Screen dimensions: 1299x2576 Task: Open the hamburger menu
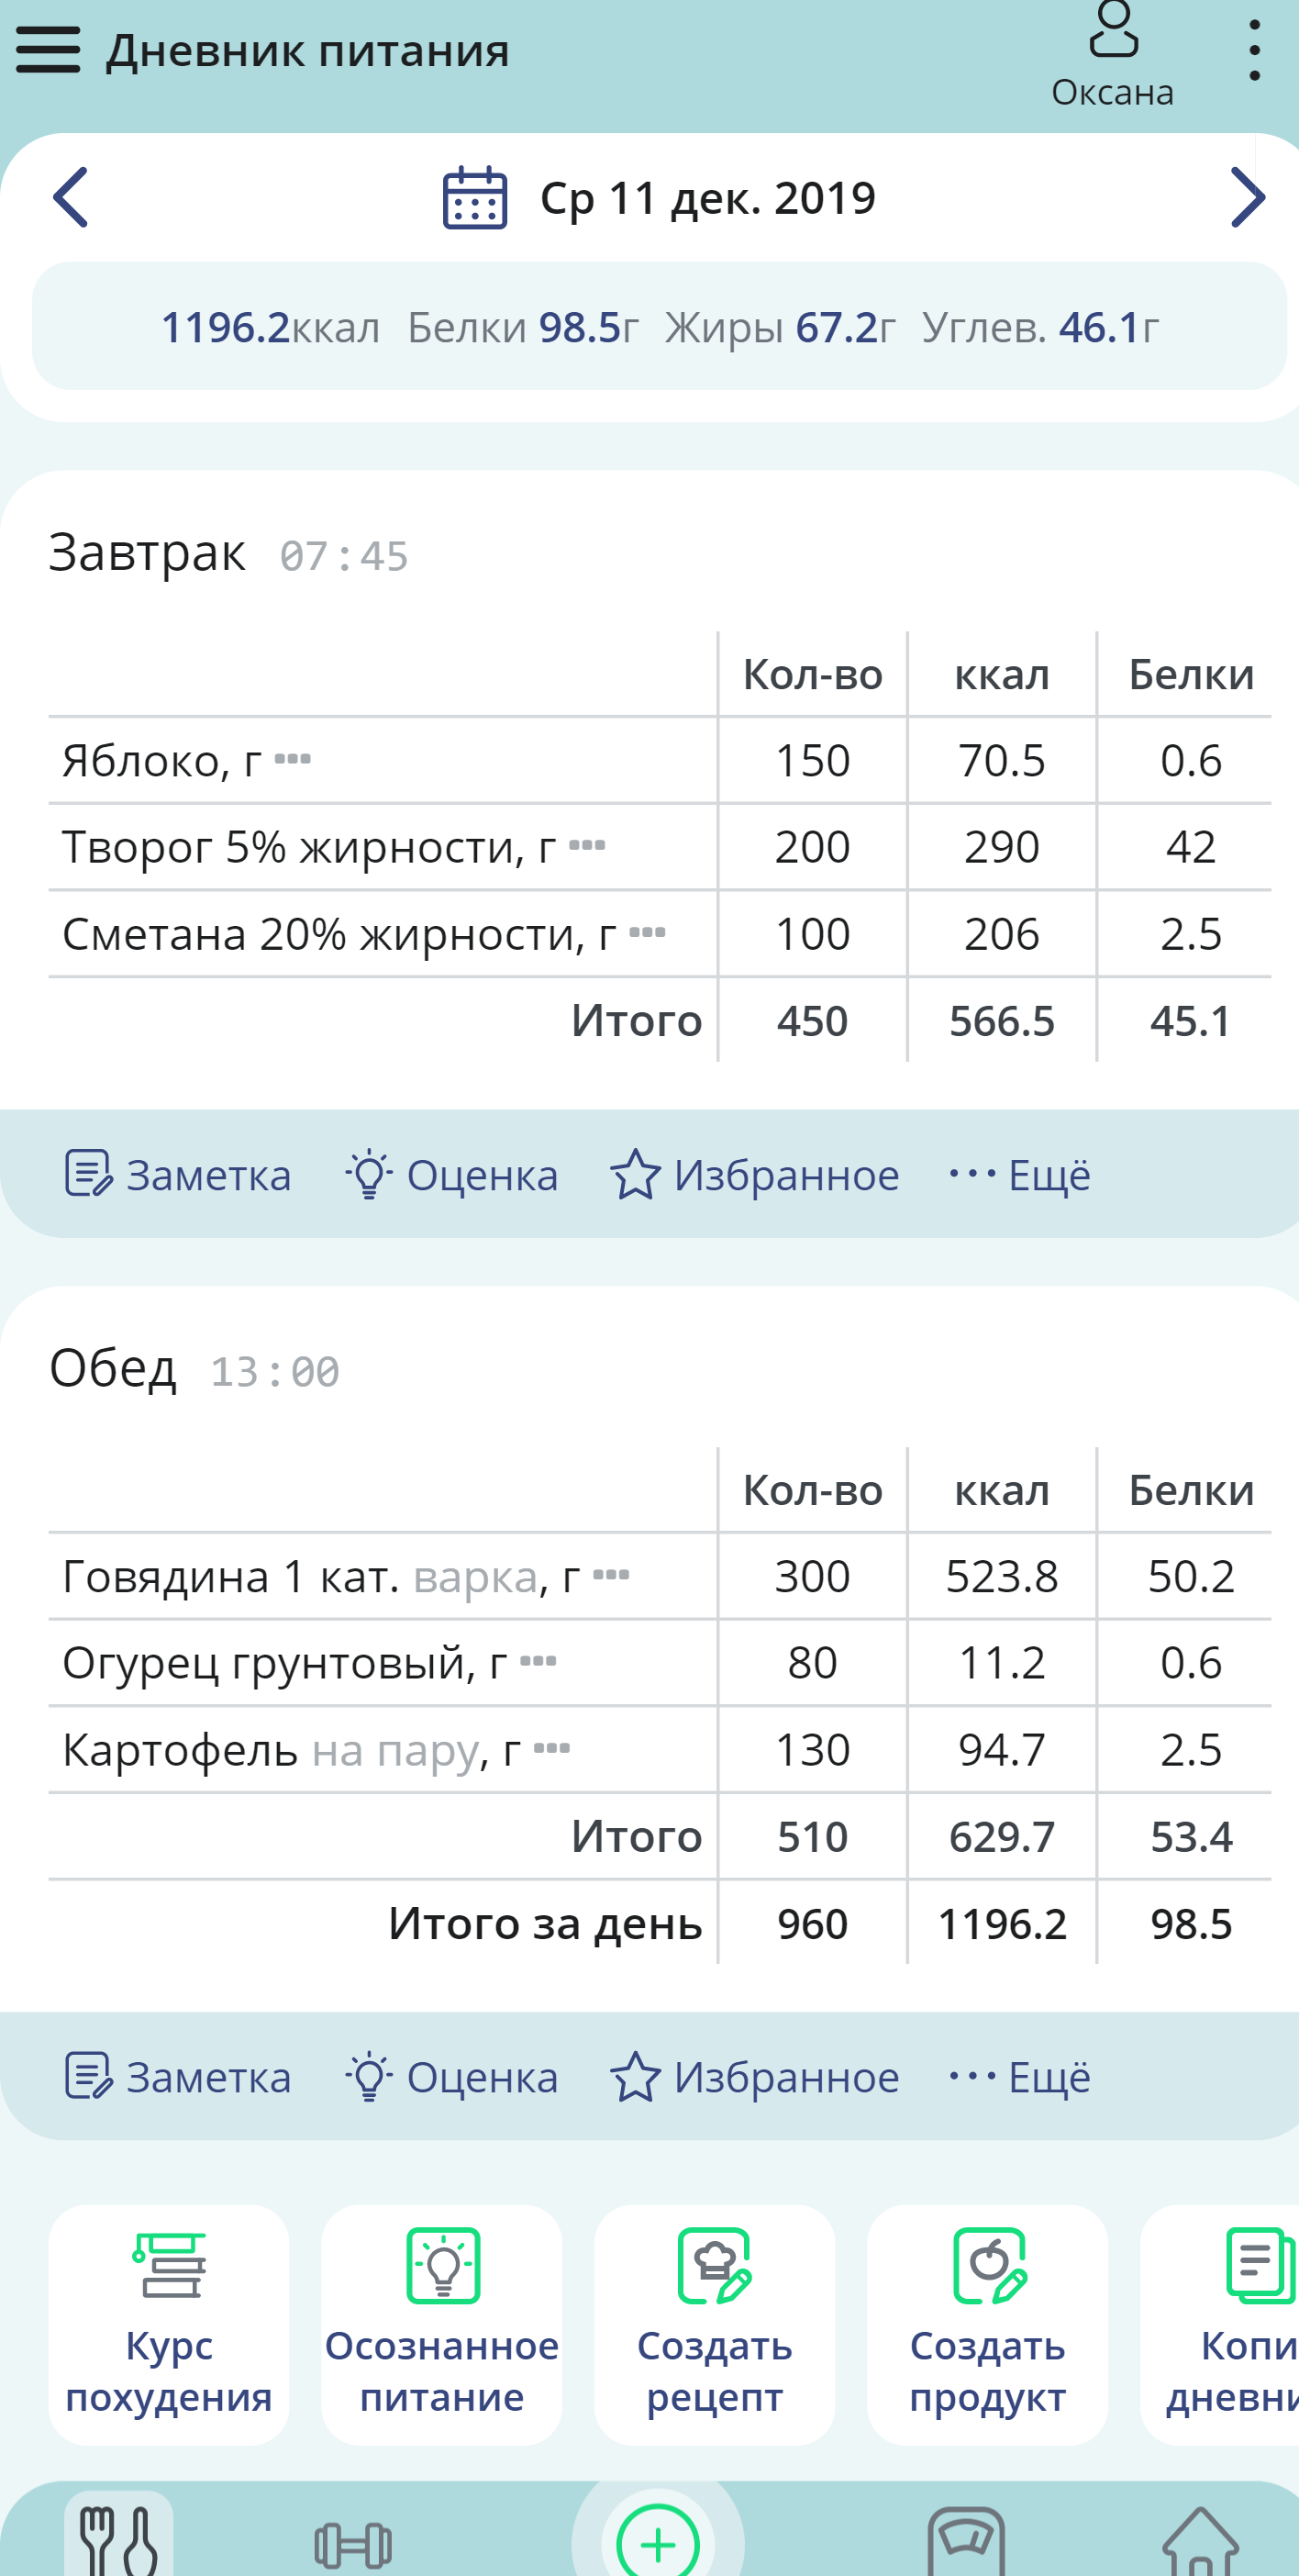(x=48, y=50)
